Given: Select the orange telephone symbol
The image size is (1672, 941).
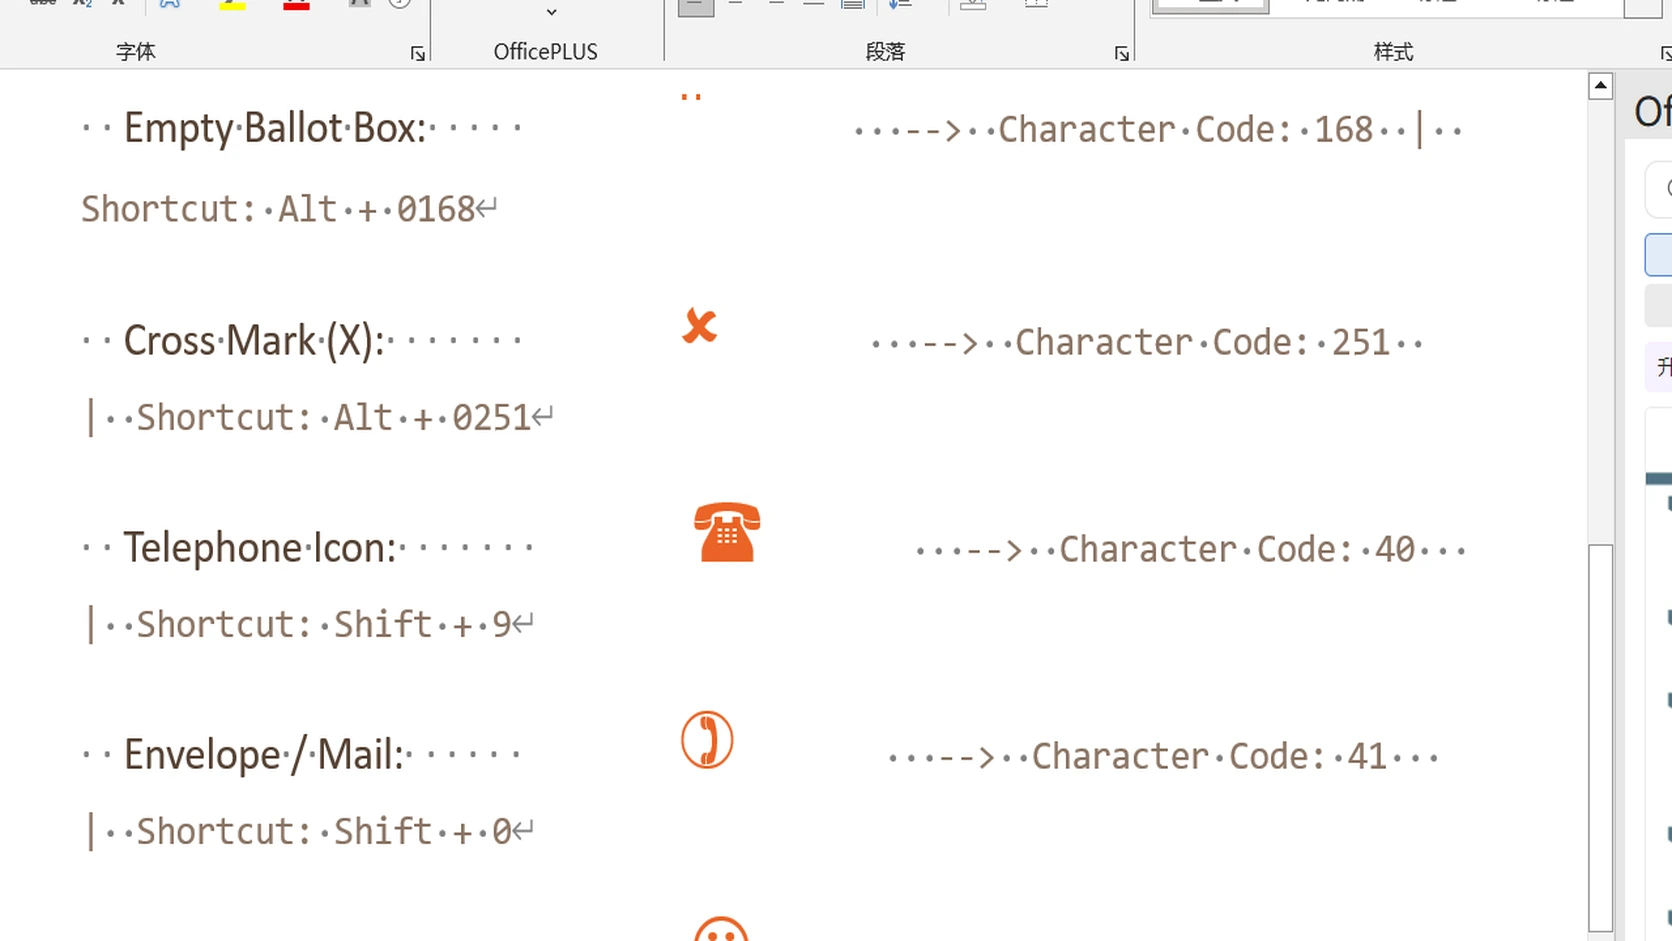Looking at the screenshot, I should point(727,532).
